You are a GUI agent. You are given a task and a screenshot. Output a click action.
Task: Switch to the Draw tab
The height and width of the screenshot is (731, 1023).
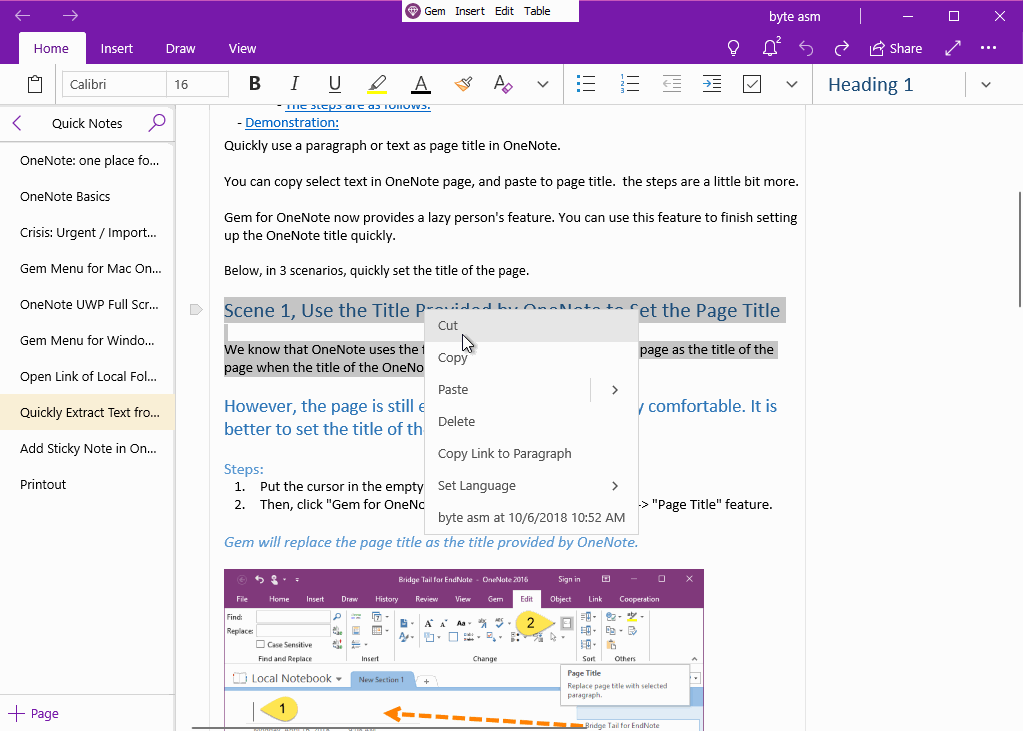tap(180, 48)
